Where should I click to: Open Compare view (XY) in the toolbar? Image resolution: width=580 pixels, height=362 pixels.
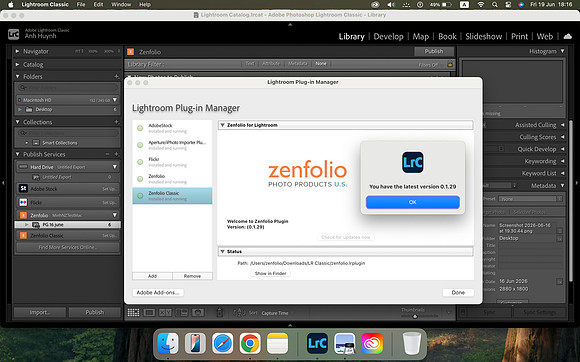point(165,313)
